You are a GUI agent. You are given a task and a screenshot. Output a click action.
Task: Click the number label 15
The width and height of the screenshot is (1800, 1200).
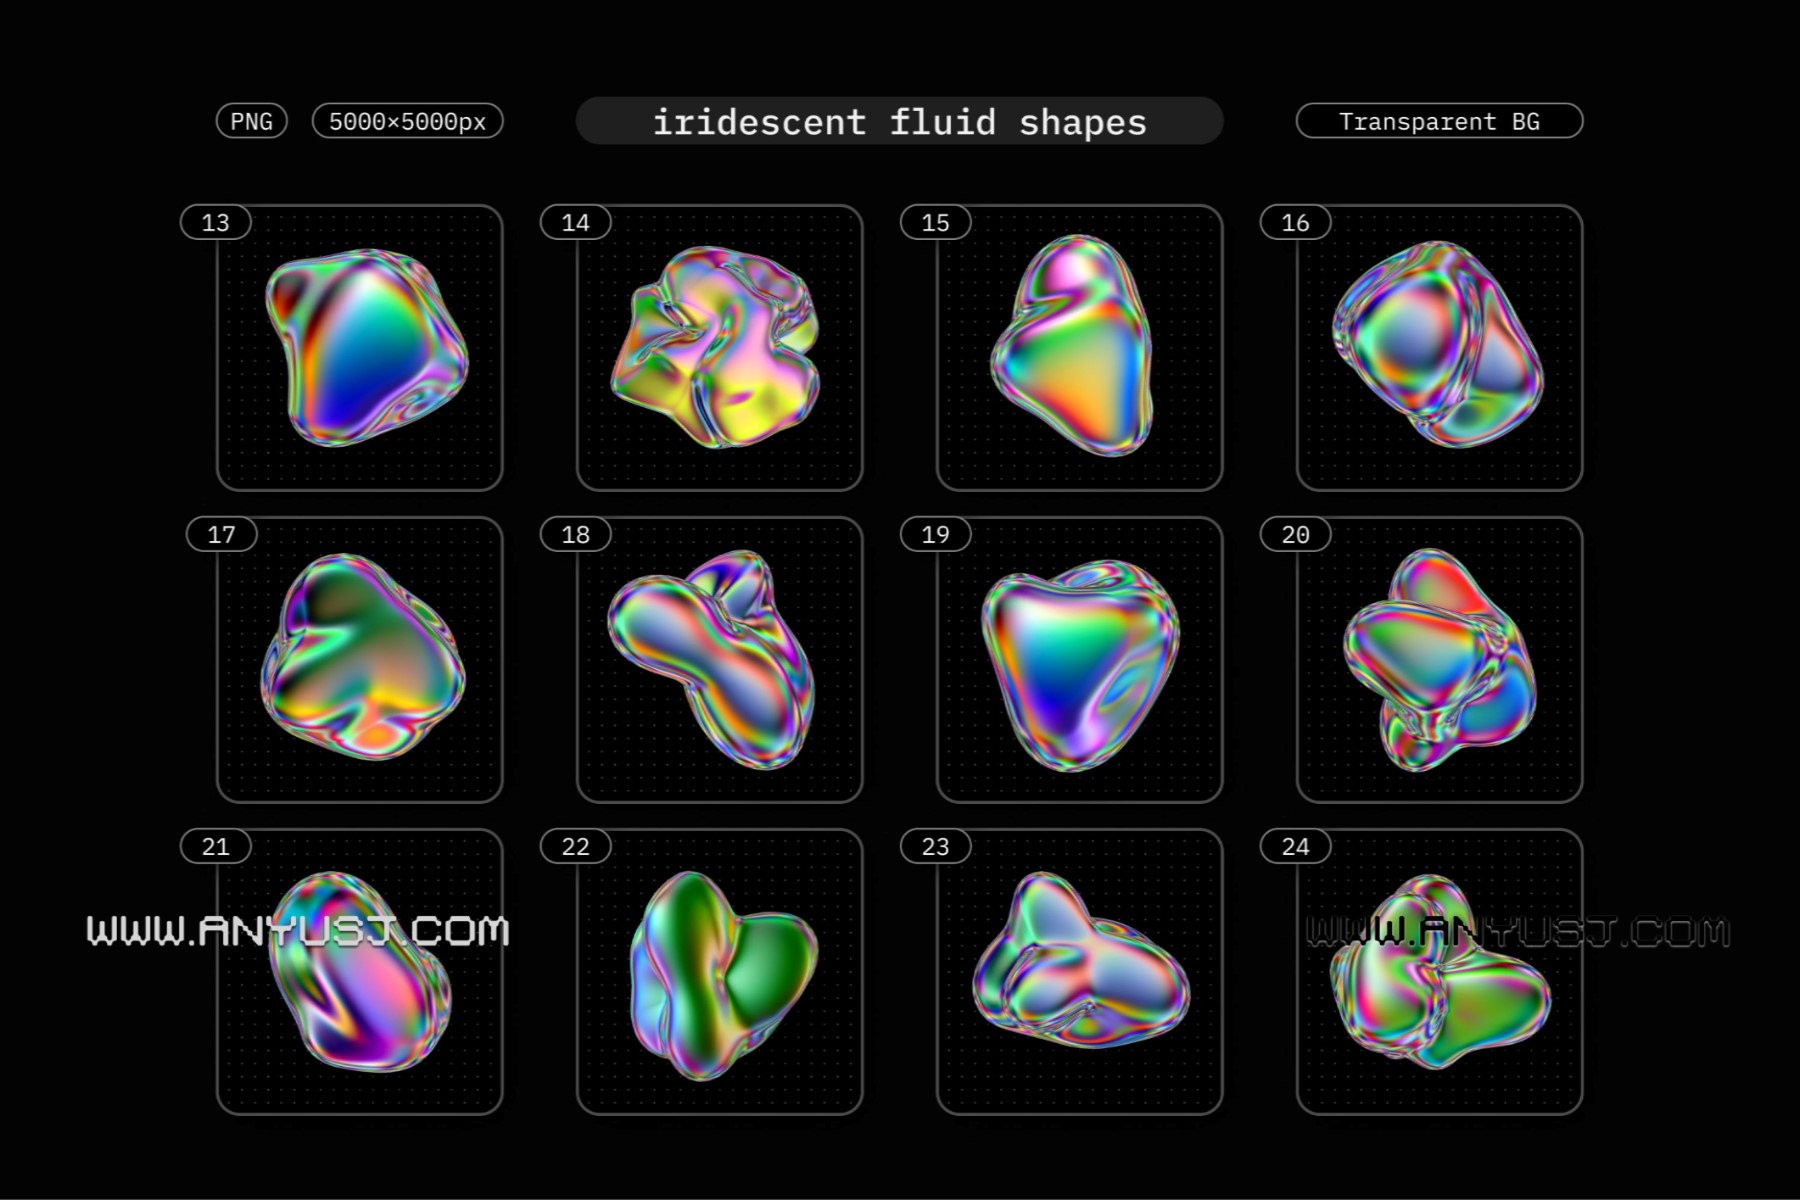pos(936,222)
